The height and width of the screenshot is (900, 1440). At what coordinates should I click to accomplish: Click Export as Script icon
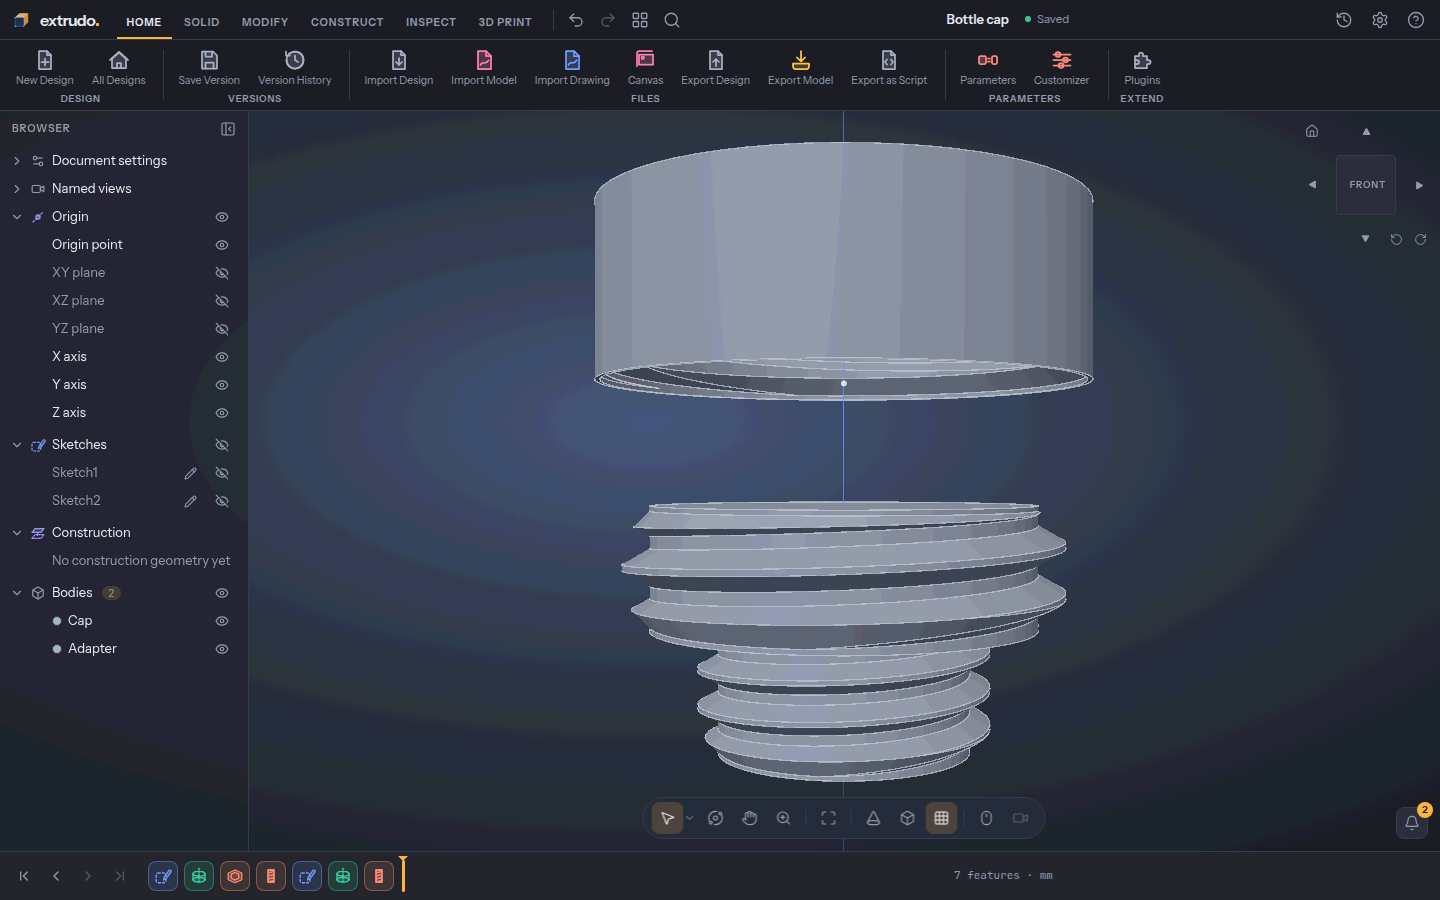[x=889, y=60]
